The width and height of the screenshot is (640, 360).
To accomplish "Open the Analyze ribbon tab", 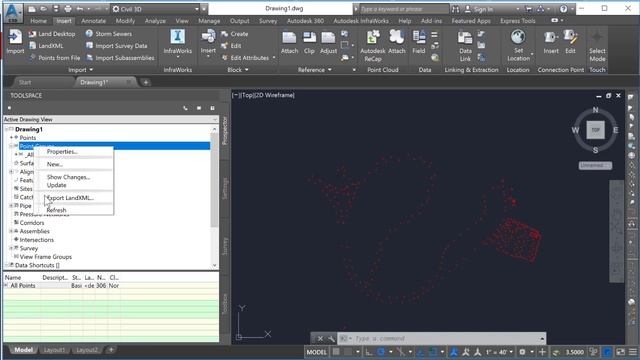I will tap(155, 21).
